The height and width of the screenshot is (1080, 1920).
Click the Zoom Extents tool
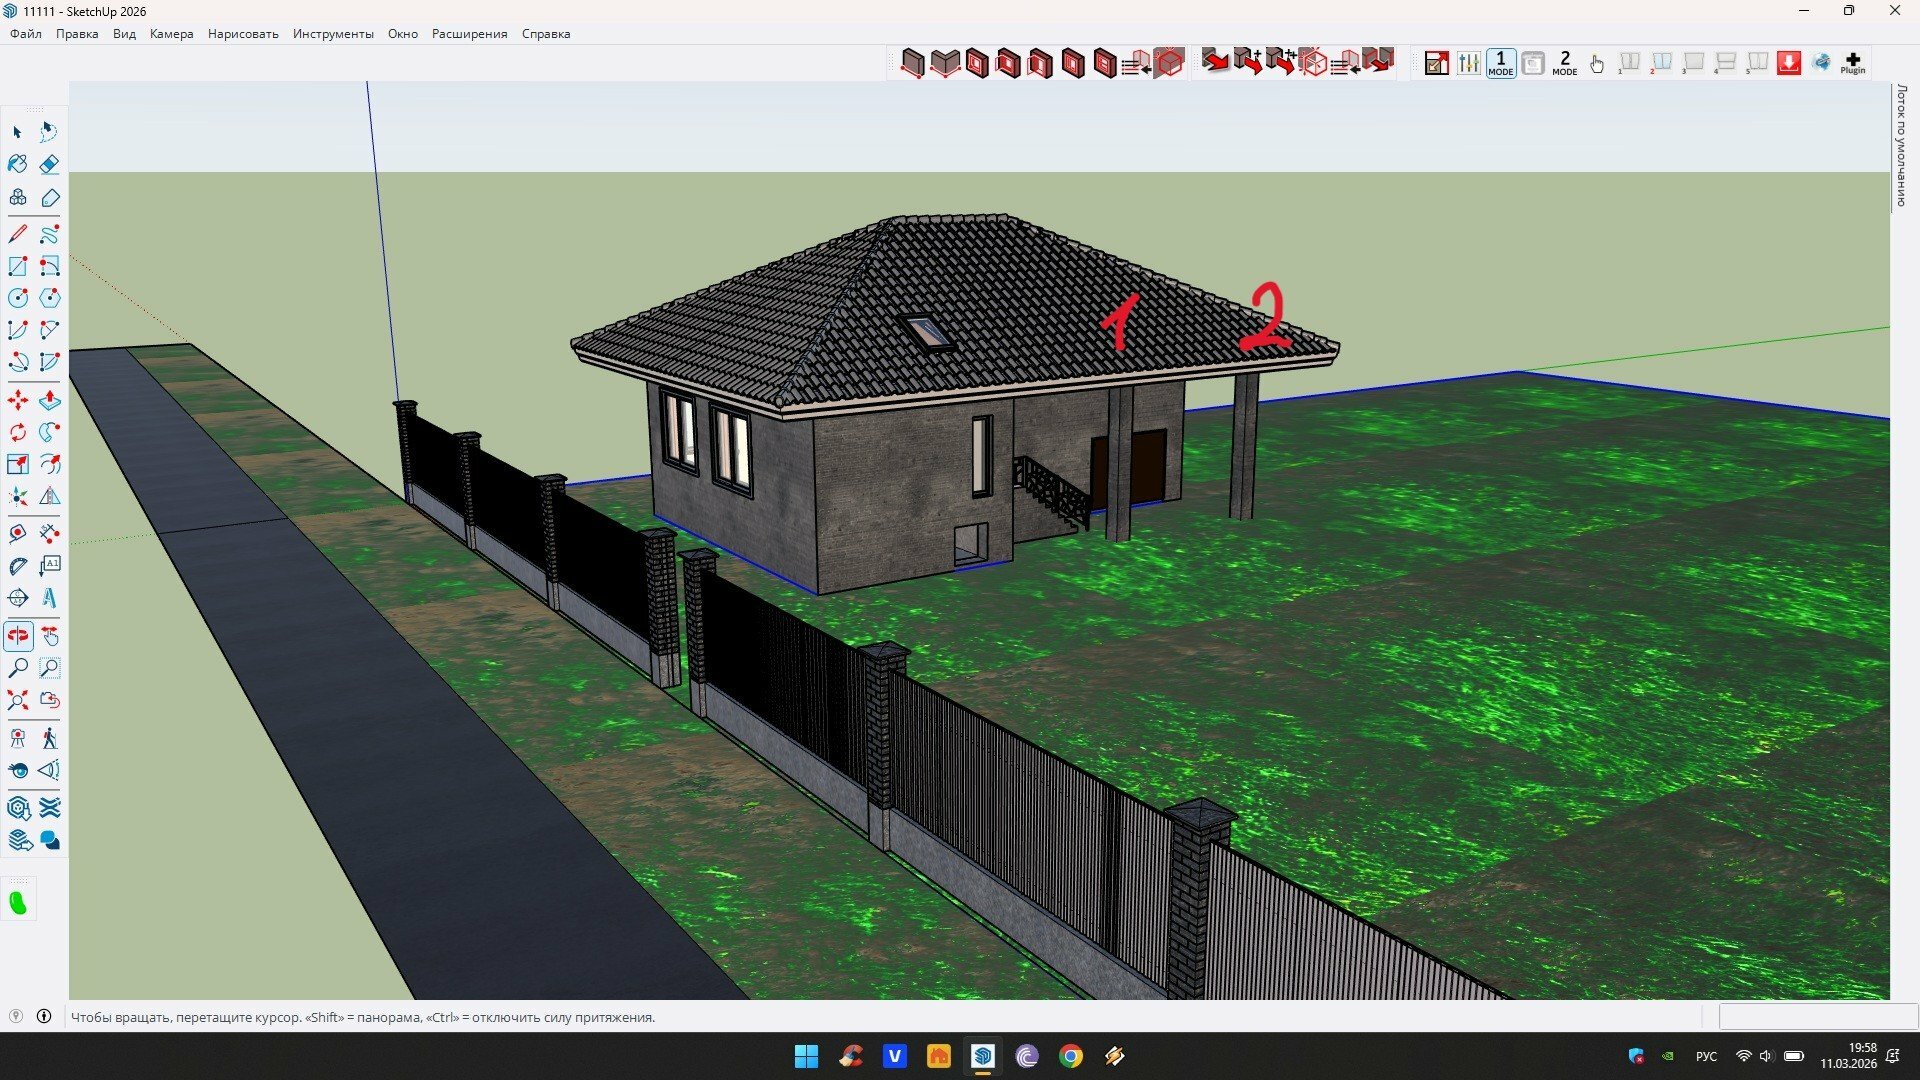(18, 700)
